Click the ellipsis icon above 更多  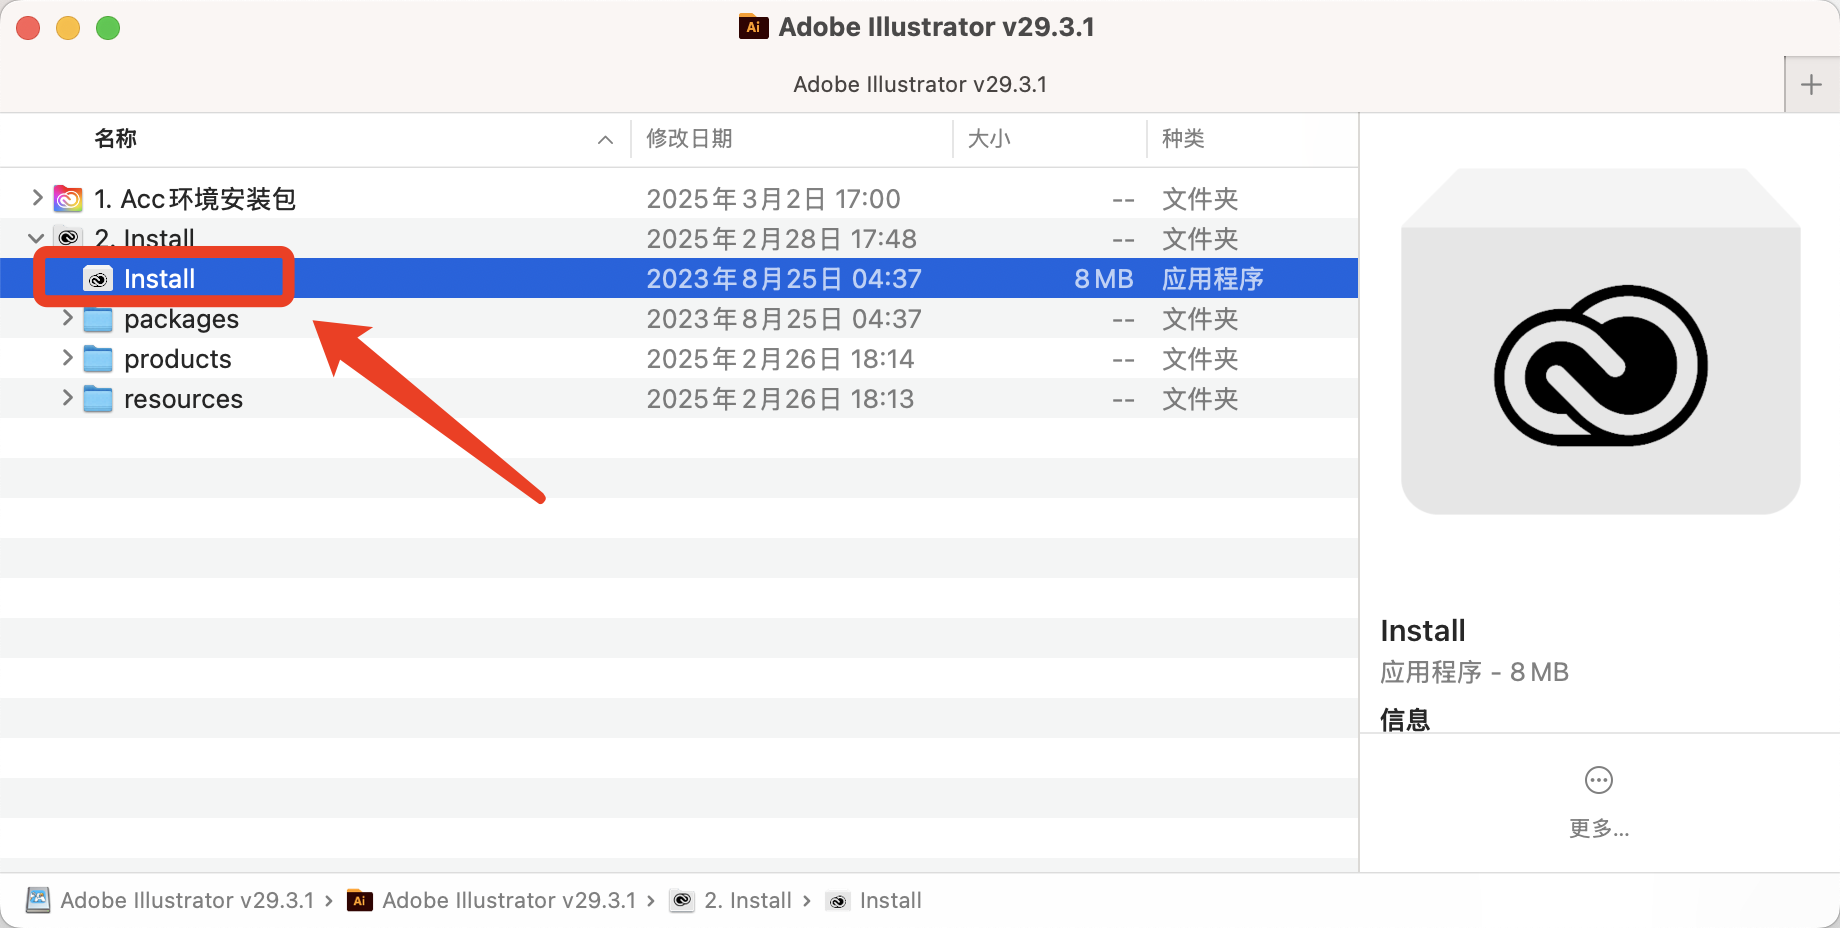pyautogui.click(x=1599, y=780)
